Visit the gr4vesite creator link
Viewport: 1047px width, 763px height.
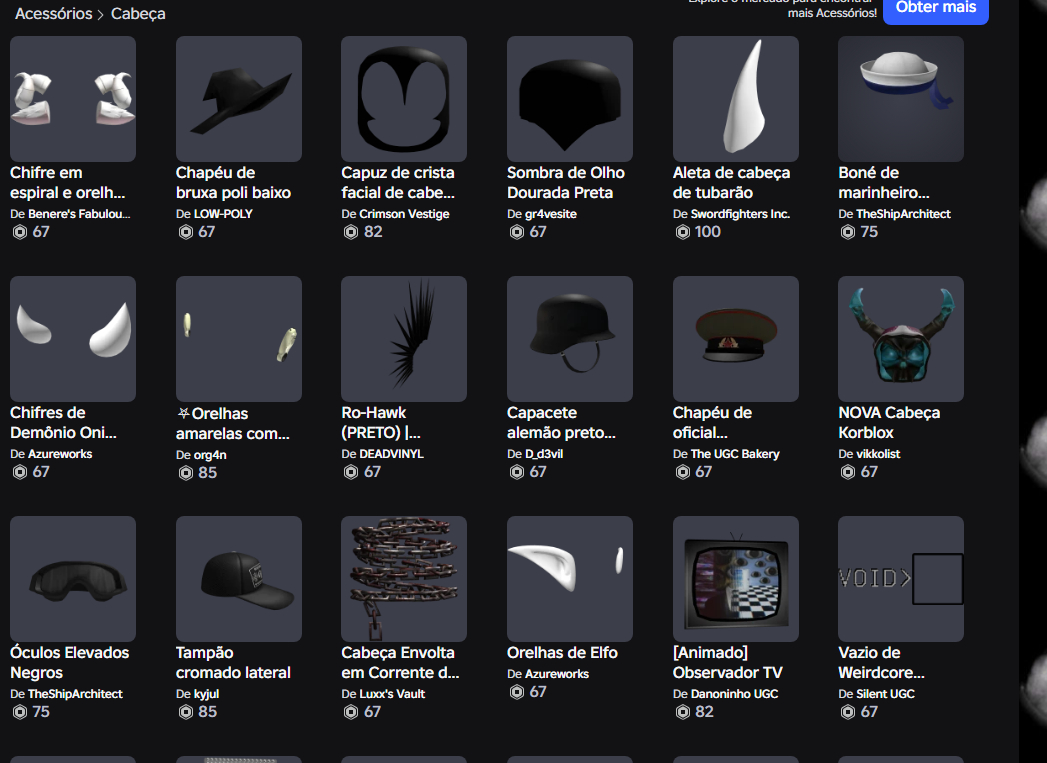[x=550, y=214]
